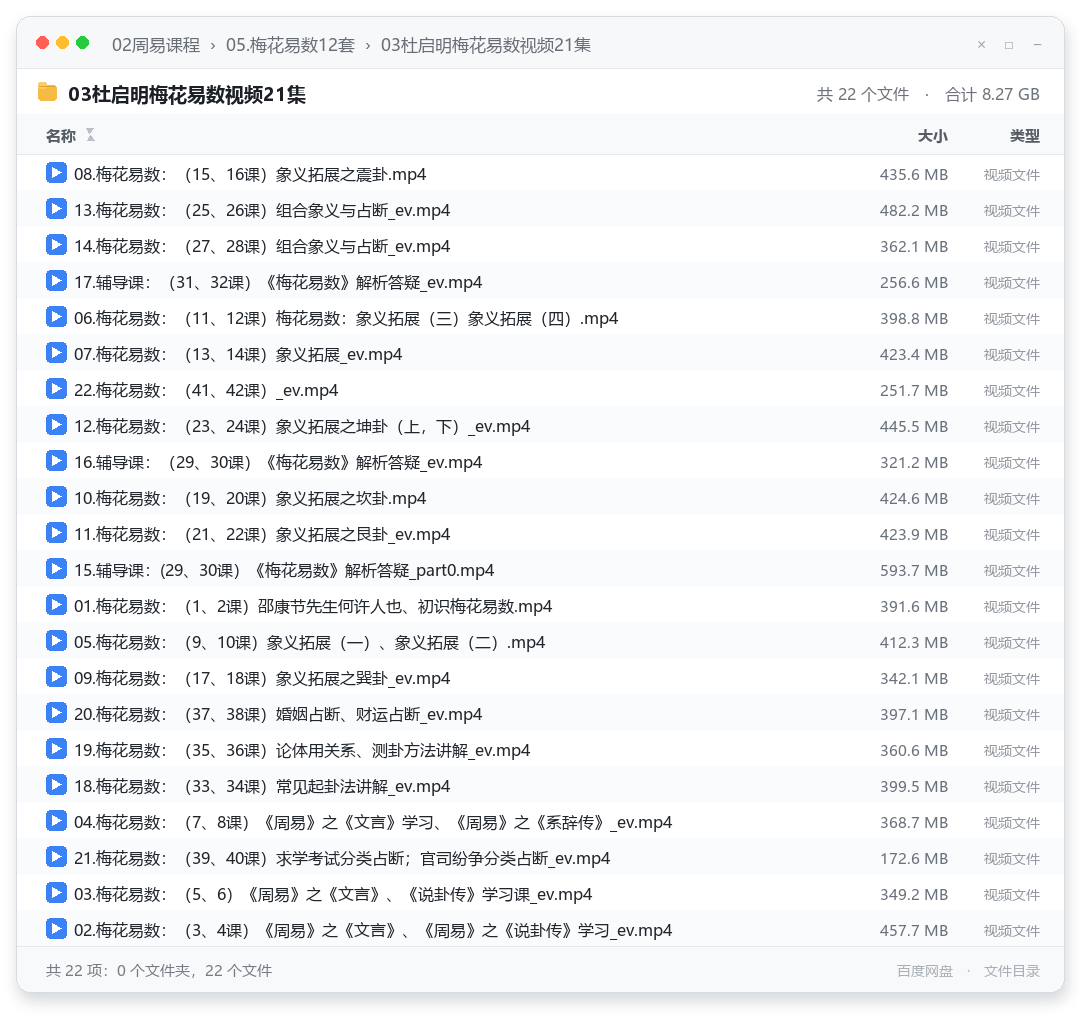Click the yellow traffic-light minimize button

[x=63, y=43]
